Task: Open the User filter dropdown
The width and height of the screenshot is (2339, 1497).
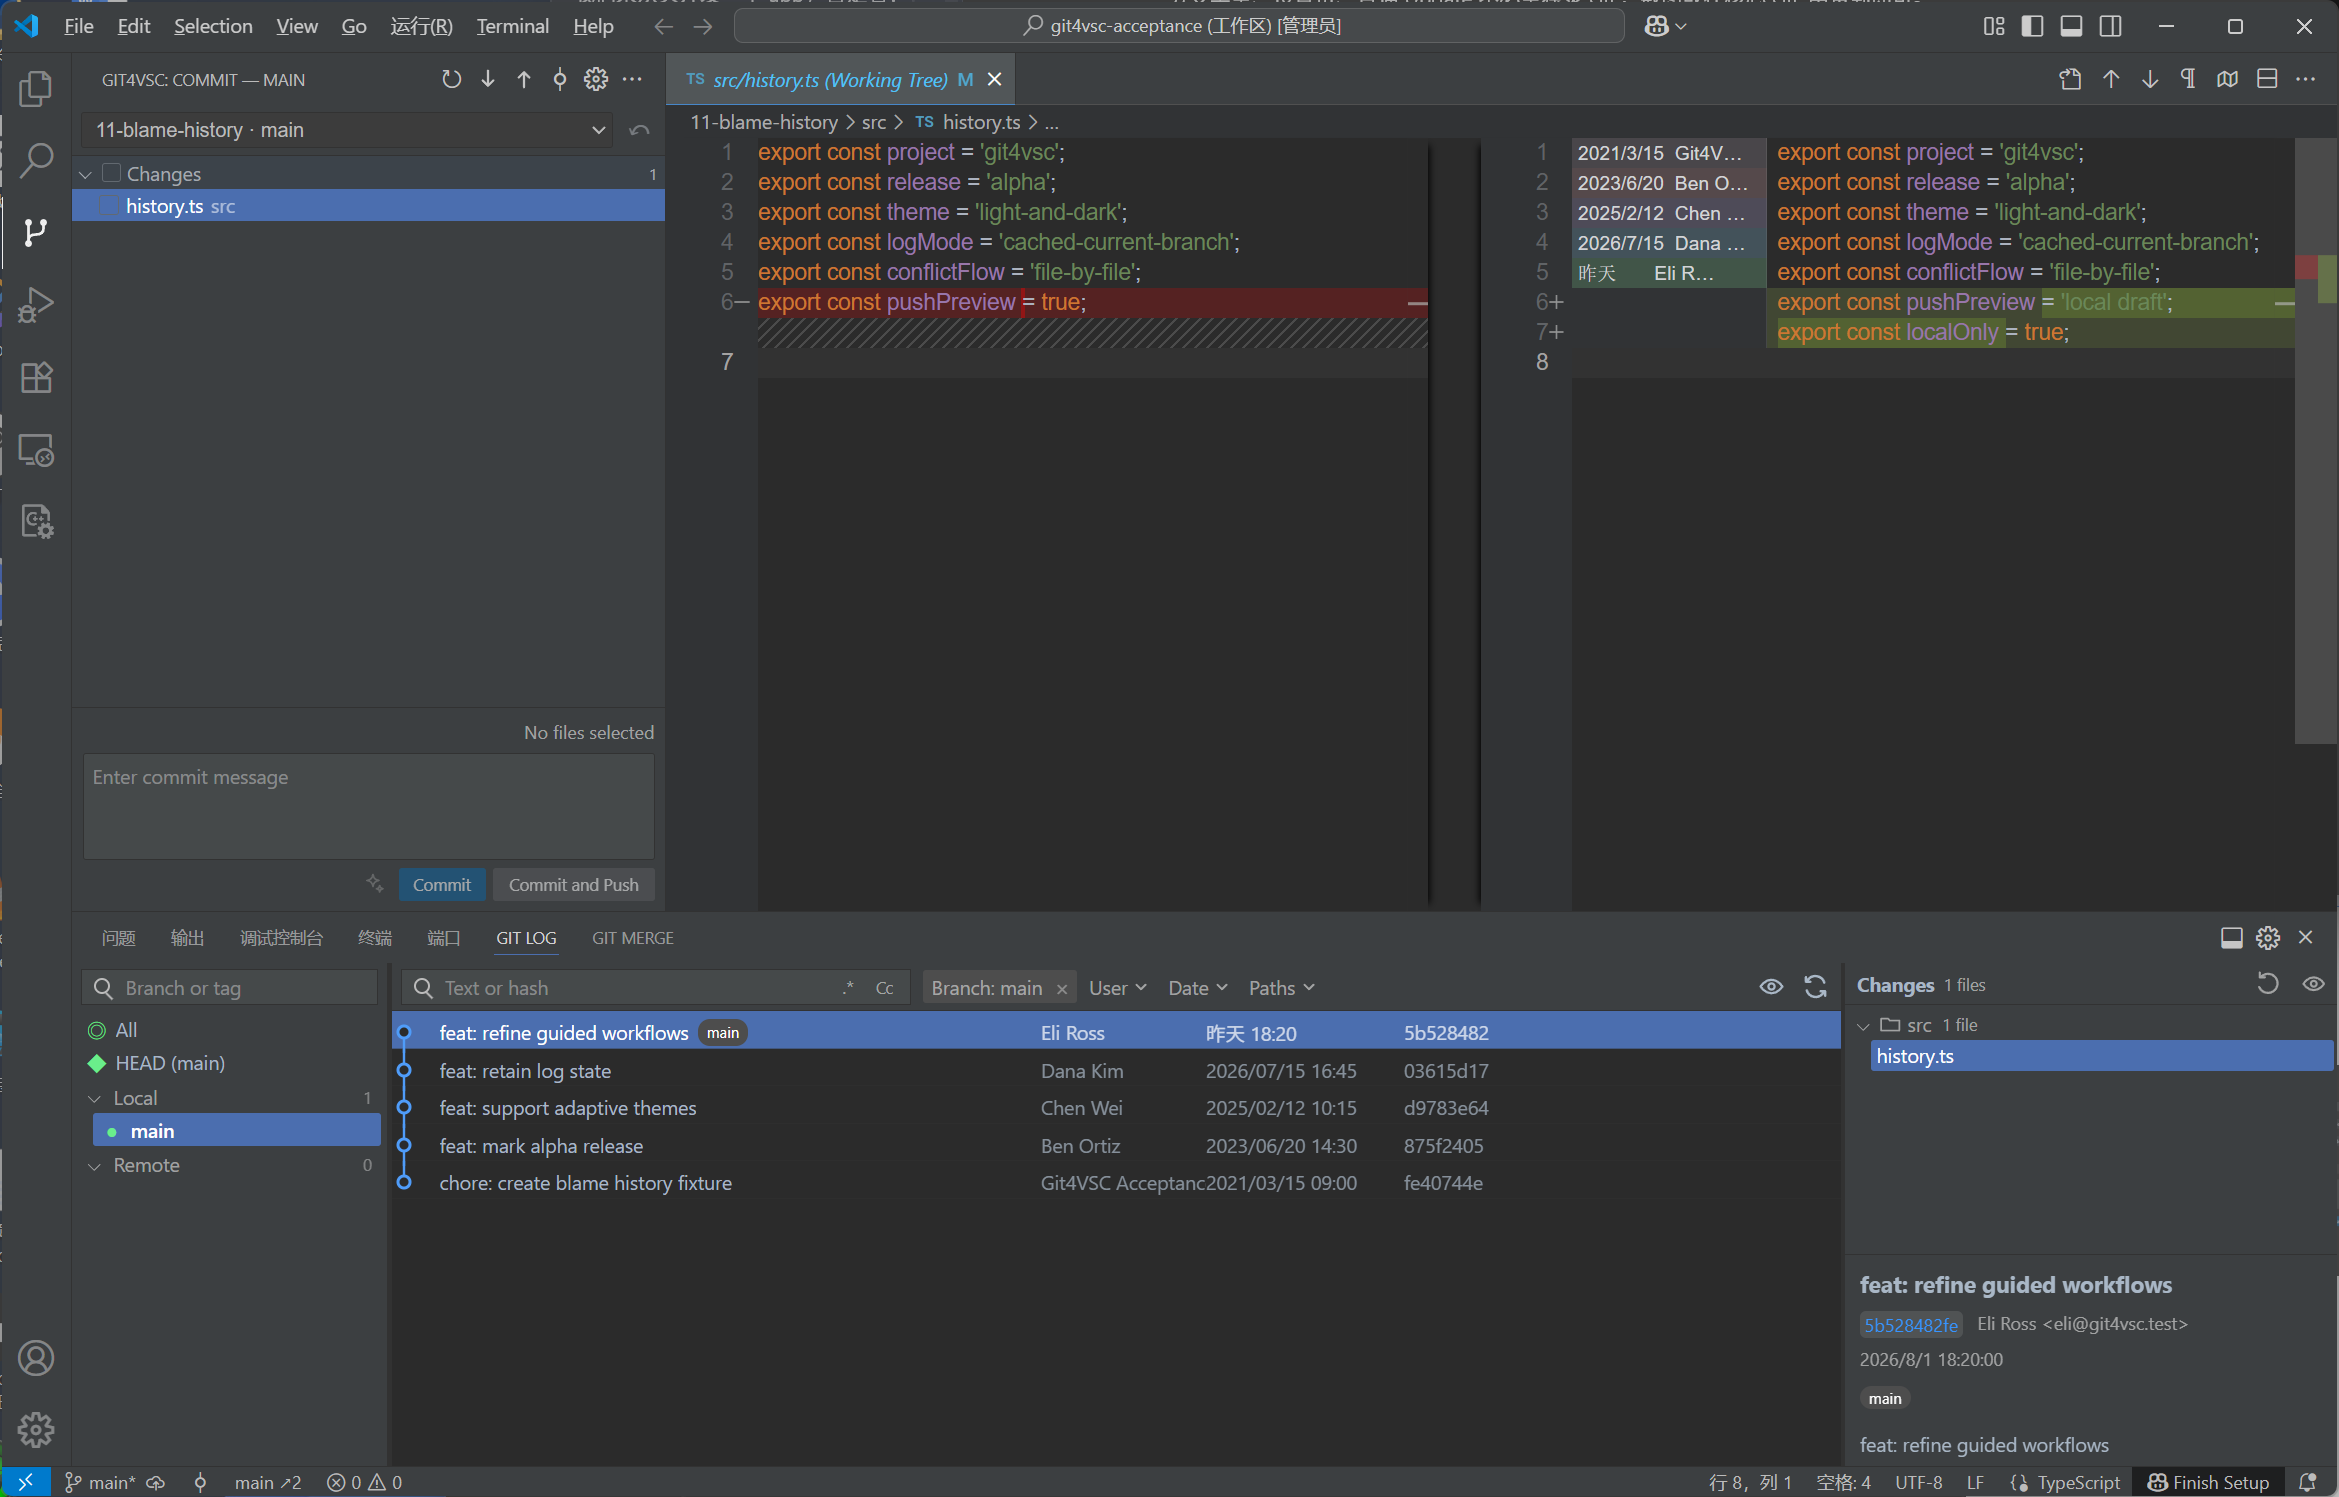Action: (x=1117, y=987)
